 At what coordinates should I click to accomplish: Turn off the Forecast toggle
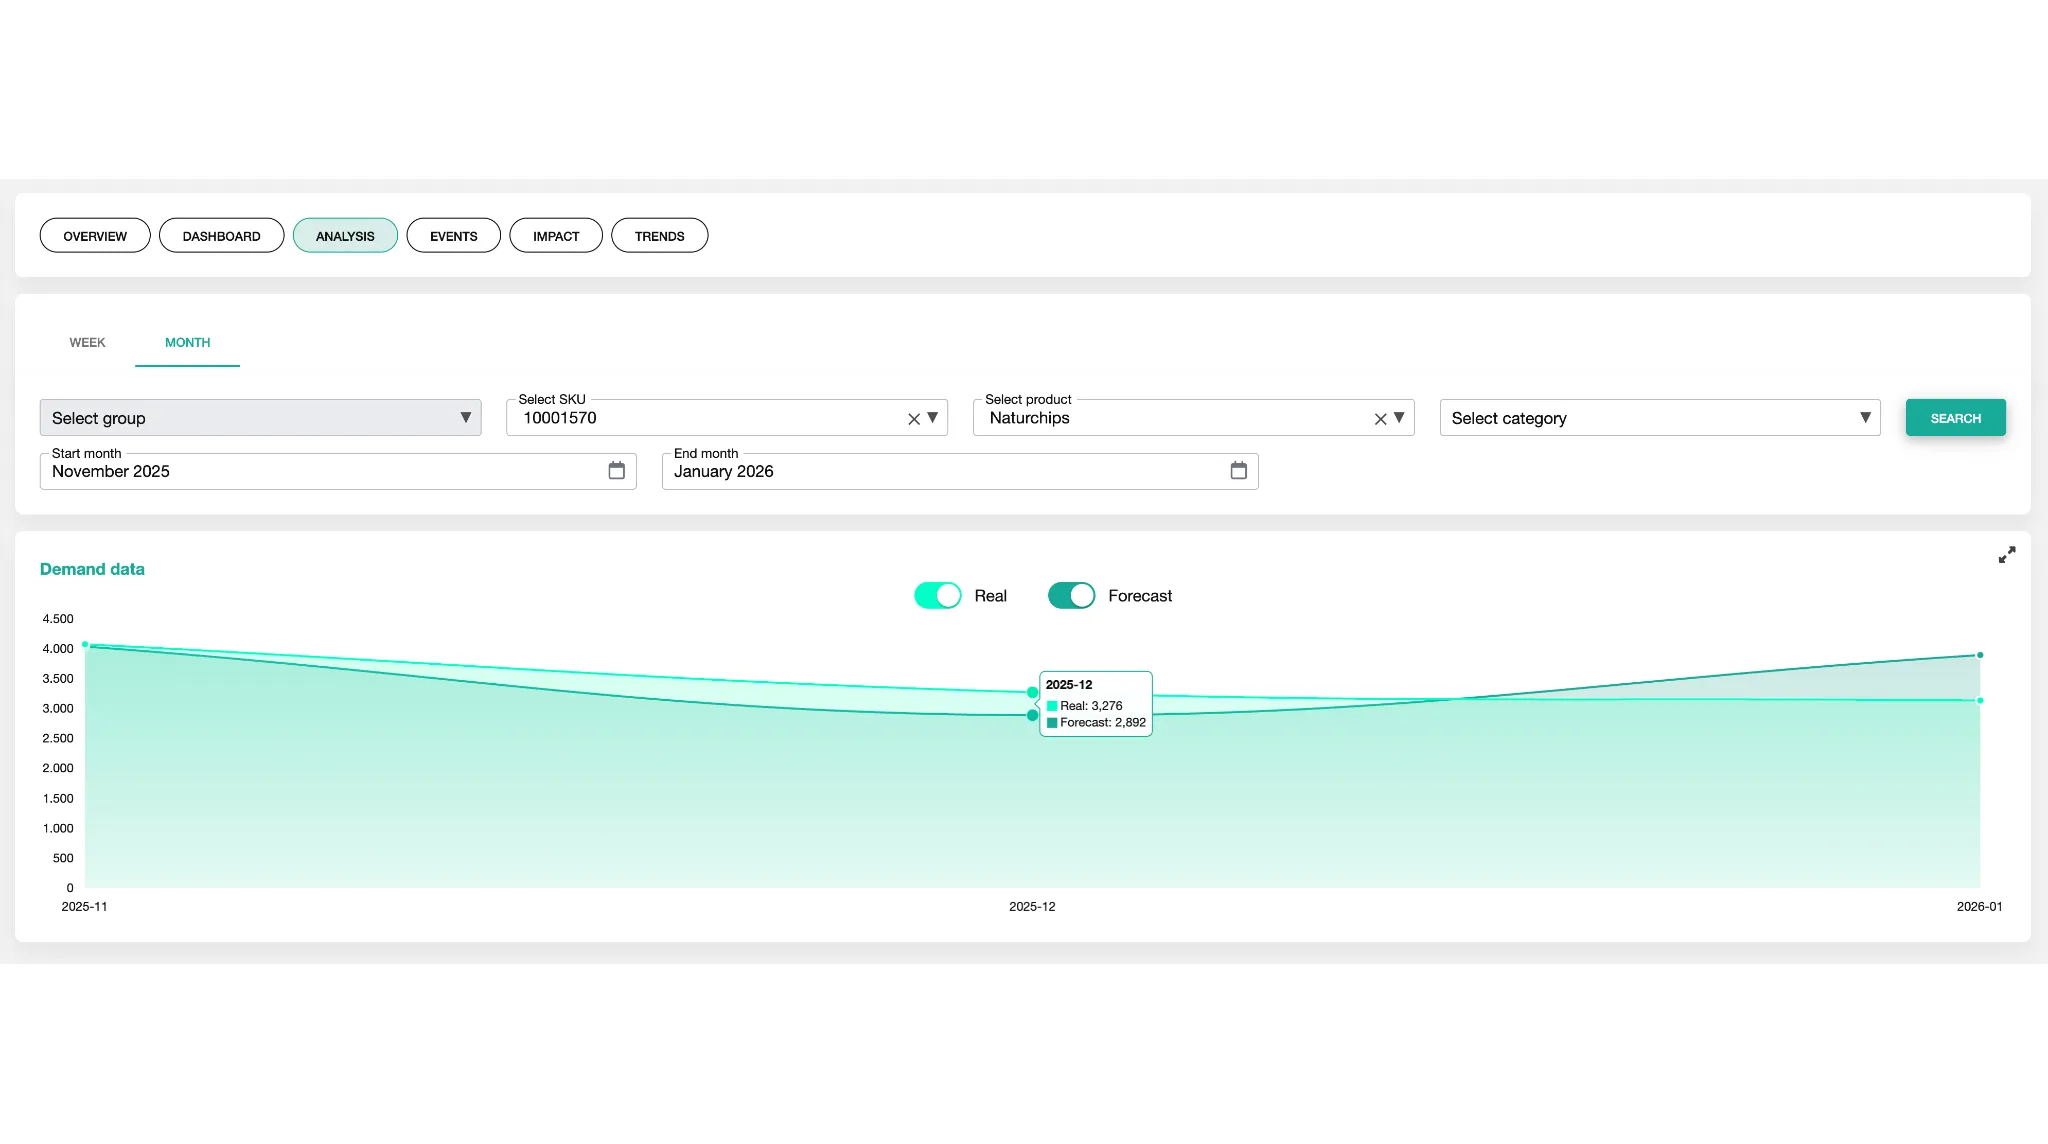[x=1071, y=595]
